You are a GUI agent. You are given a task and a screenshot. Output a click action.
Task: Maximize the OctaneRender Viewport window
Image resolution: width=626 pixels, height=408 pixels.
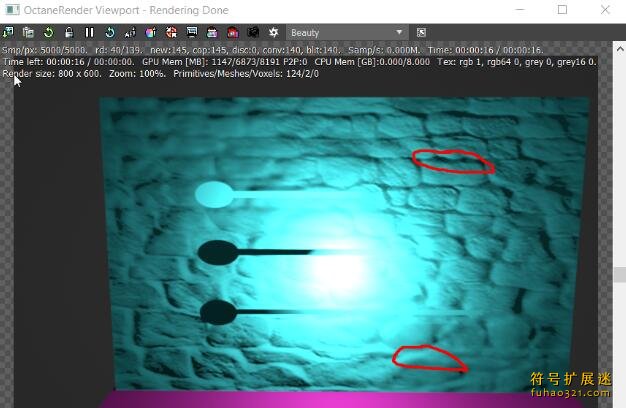coord(562,10)
